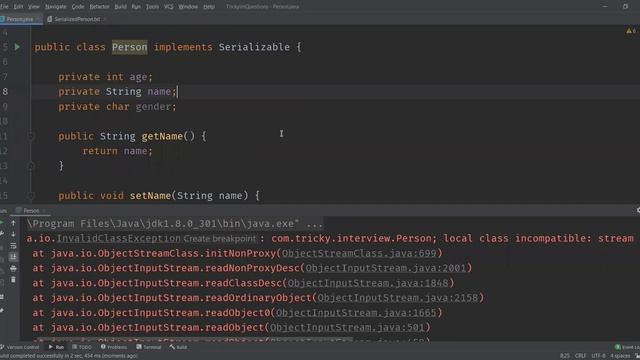
Task: Click the InvalidClassException link in console
Action: click(118, 238)
